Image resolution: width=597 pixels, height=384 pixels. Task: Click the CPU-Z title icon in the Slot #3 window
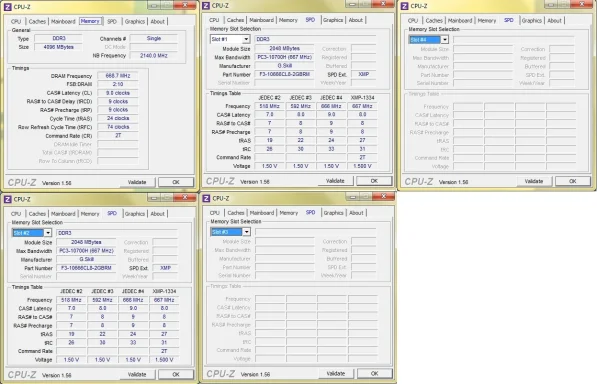pos(206,198)
